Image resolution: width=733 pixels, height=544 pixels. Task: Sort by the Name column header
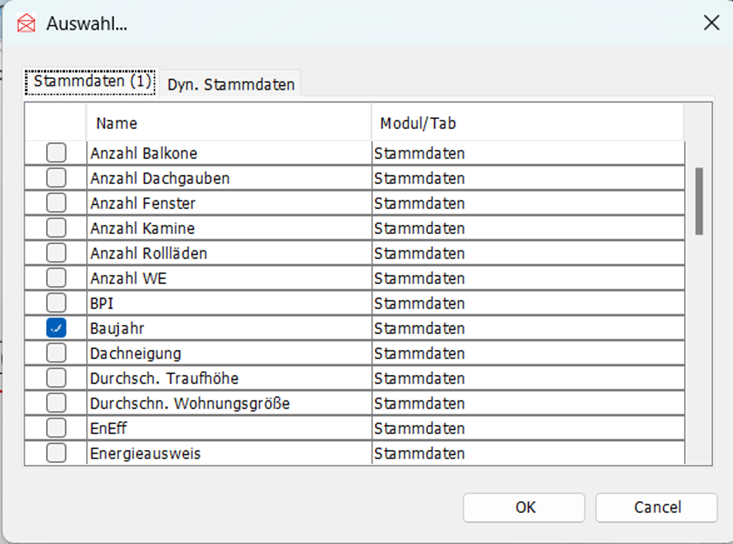coord(228,124)
